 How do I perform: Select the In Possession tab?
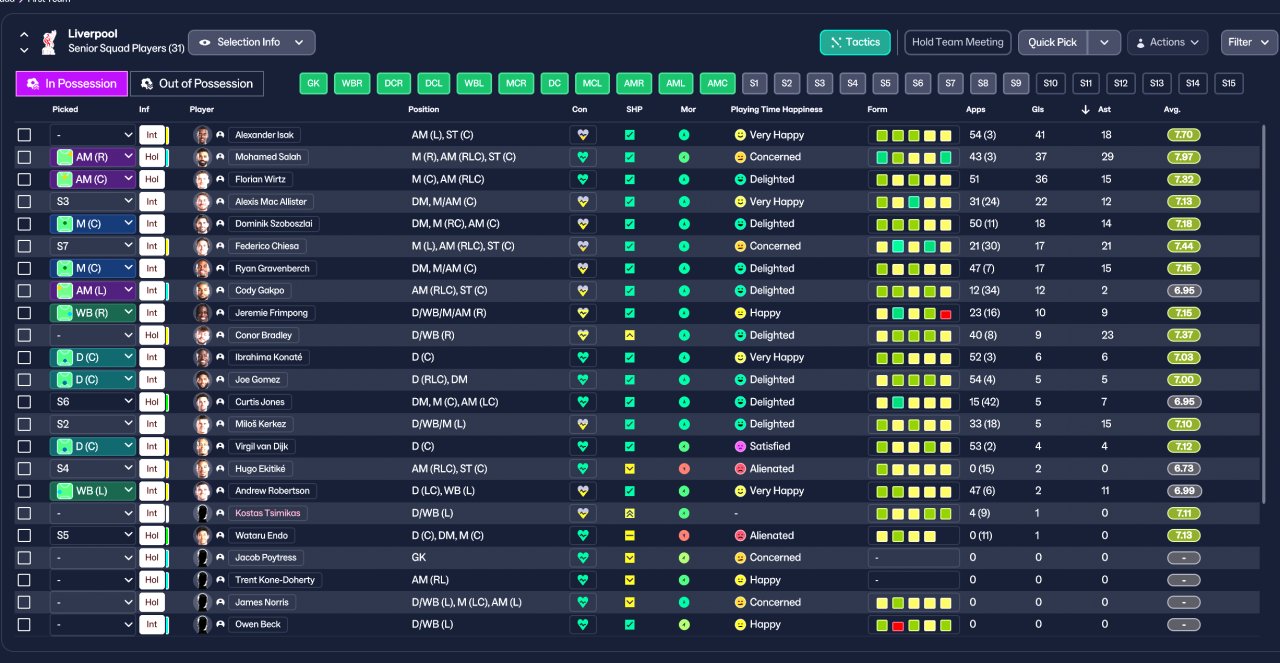pyautogui.click(x=72, y=84)
